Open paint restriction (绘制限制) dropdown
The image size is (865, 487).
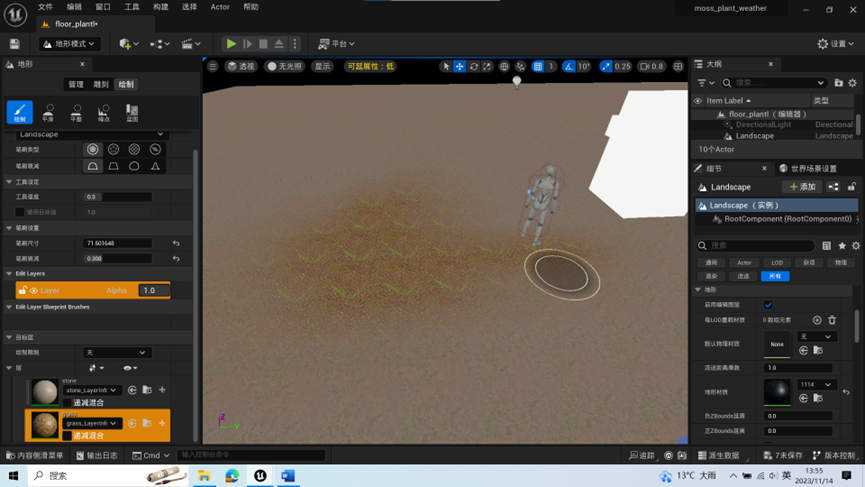pyautogui.click(x=116, y=352)
